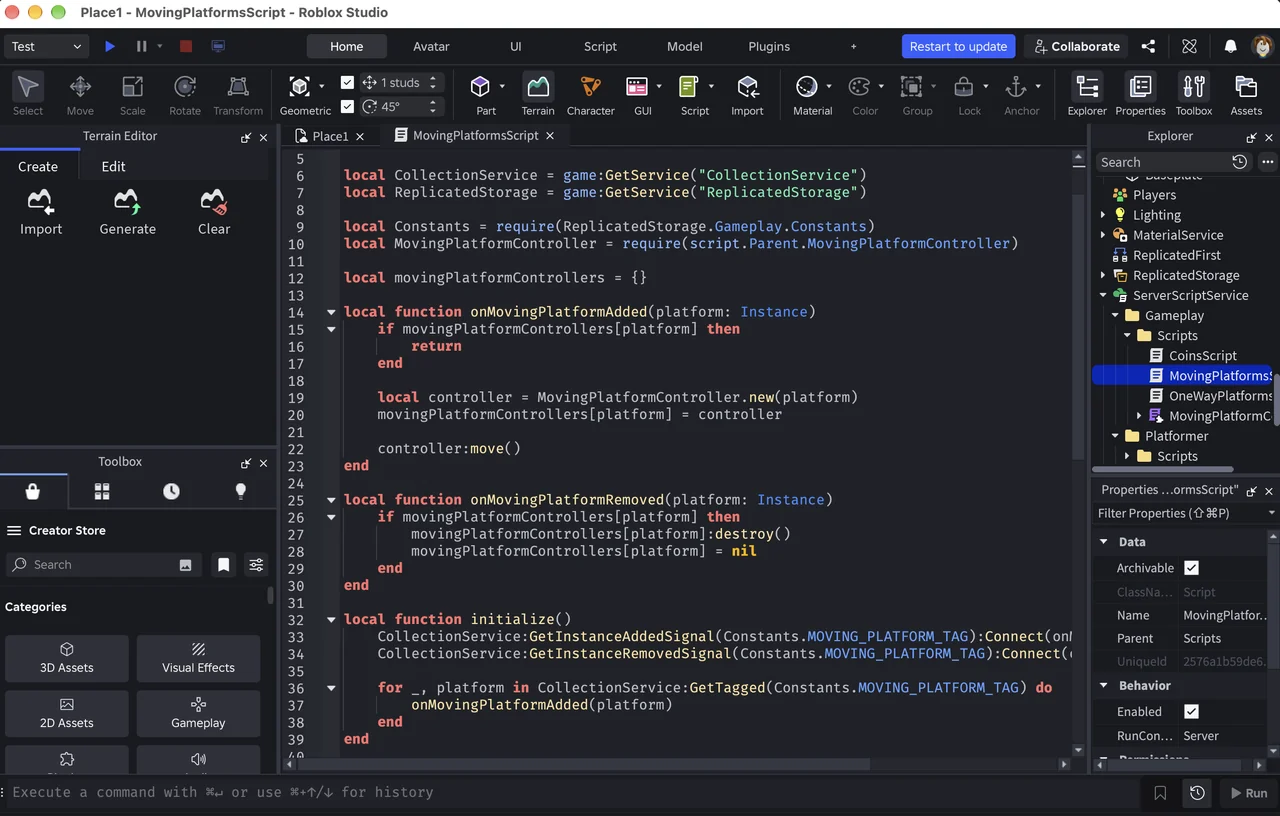Switch to the Terrain Editor Edit tab
Image resolution: width=1280 pixels, height=816 pixels.
pos(114,167)
